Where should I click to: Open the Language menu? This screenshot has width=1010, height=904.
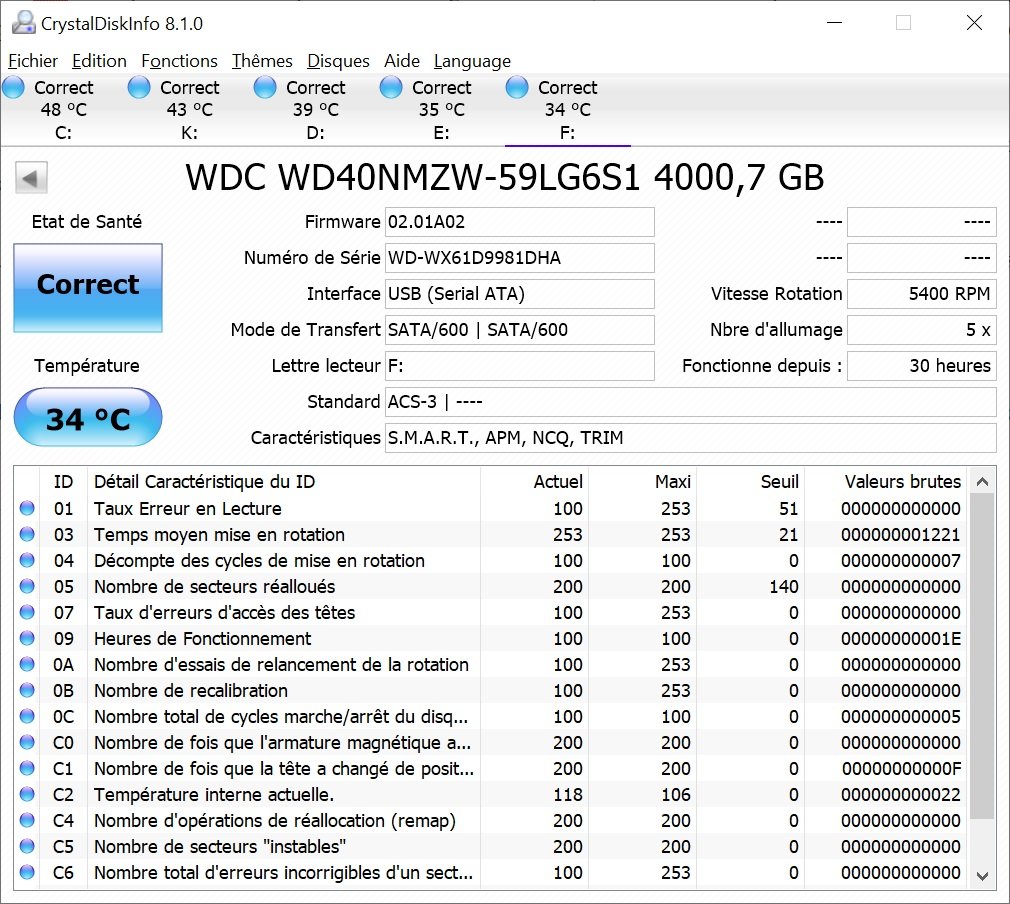pos(472,61)
